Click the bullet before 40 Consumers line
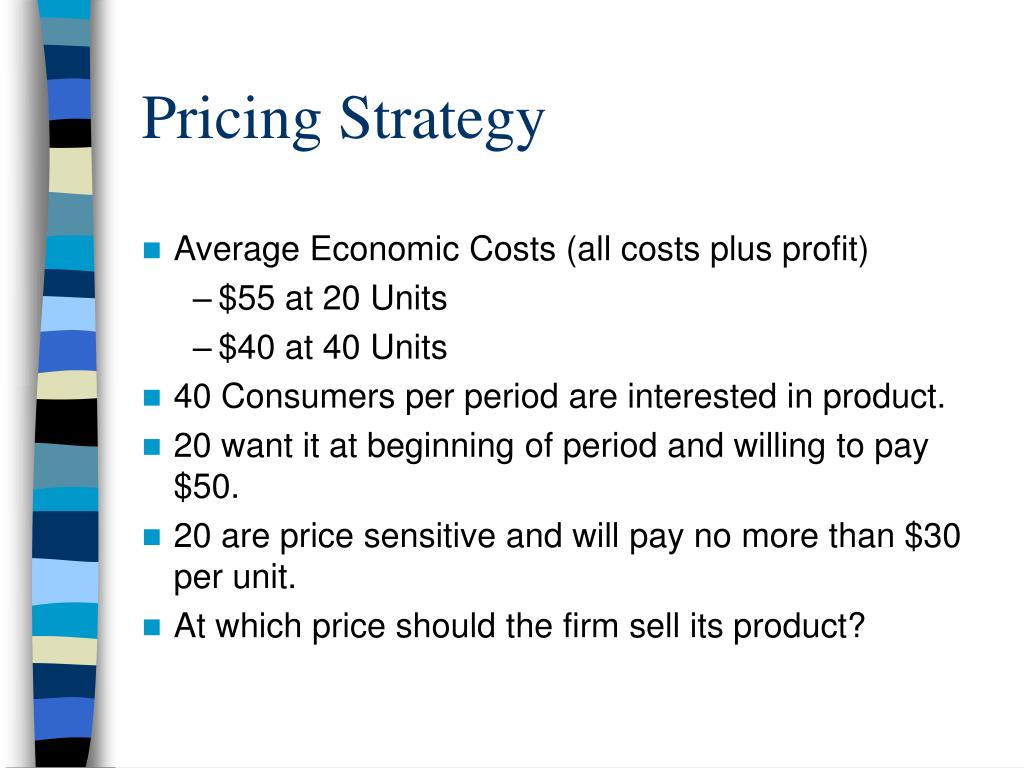This screenshot has width=1024, height=768. tap(152, 398)
